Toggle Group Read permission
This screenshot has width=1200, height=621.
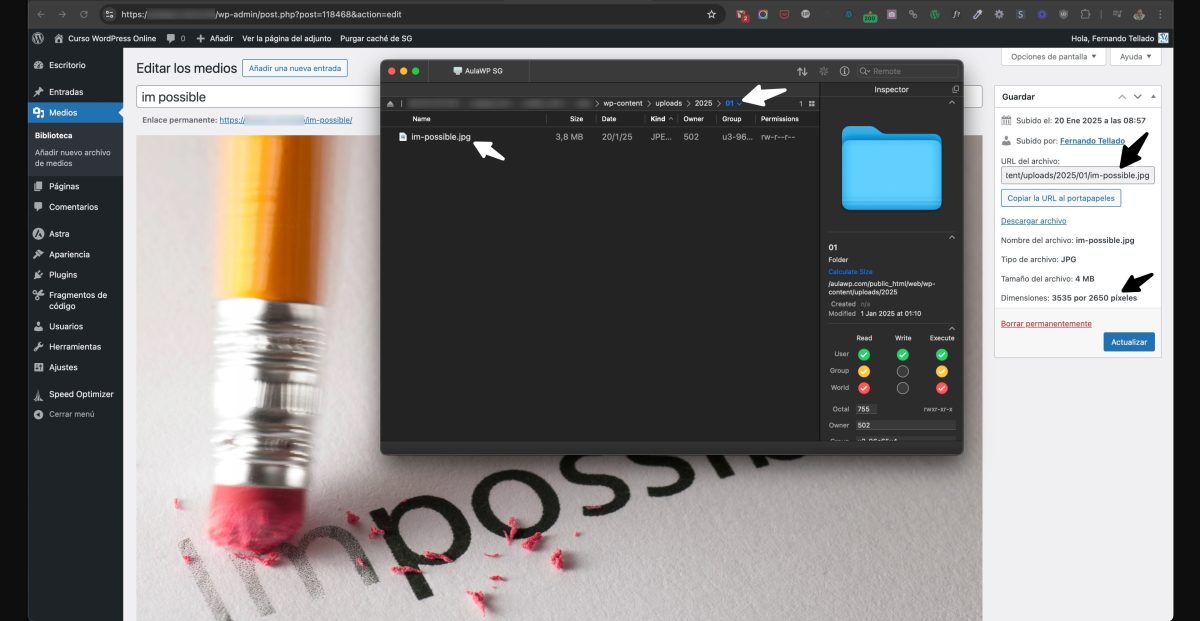click(864, 371)
